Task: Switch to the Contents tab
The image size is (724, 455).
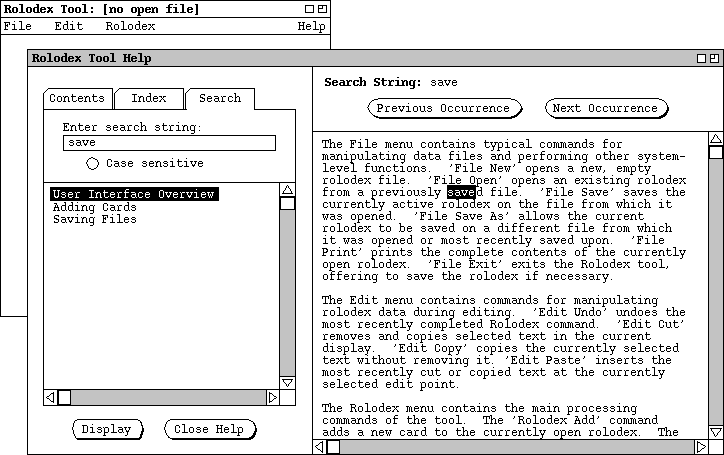Action: 77,98
